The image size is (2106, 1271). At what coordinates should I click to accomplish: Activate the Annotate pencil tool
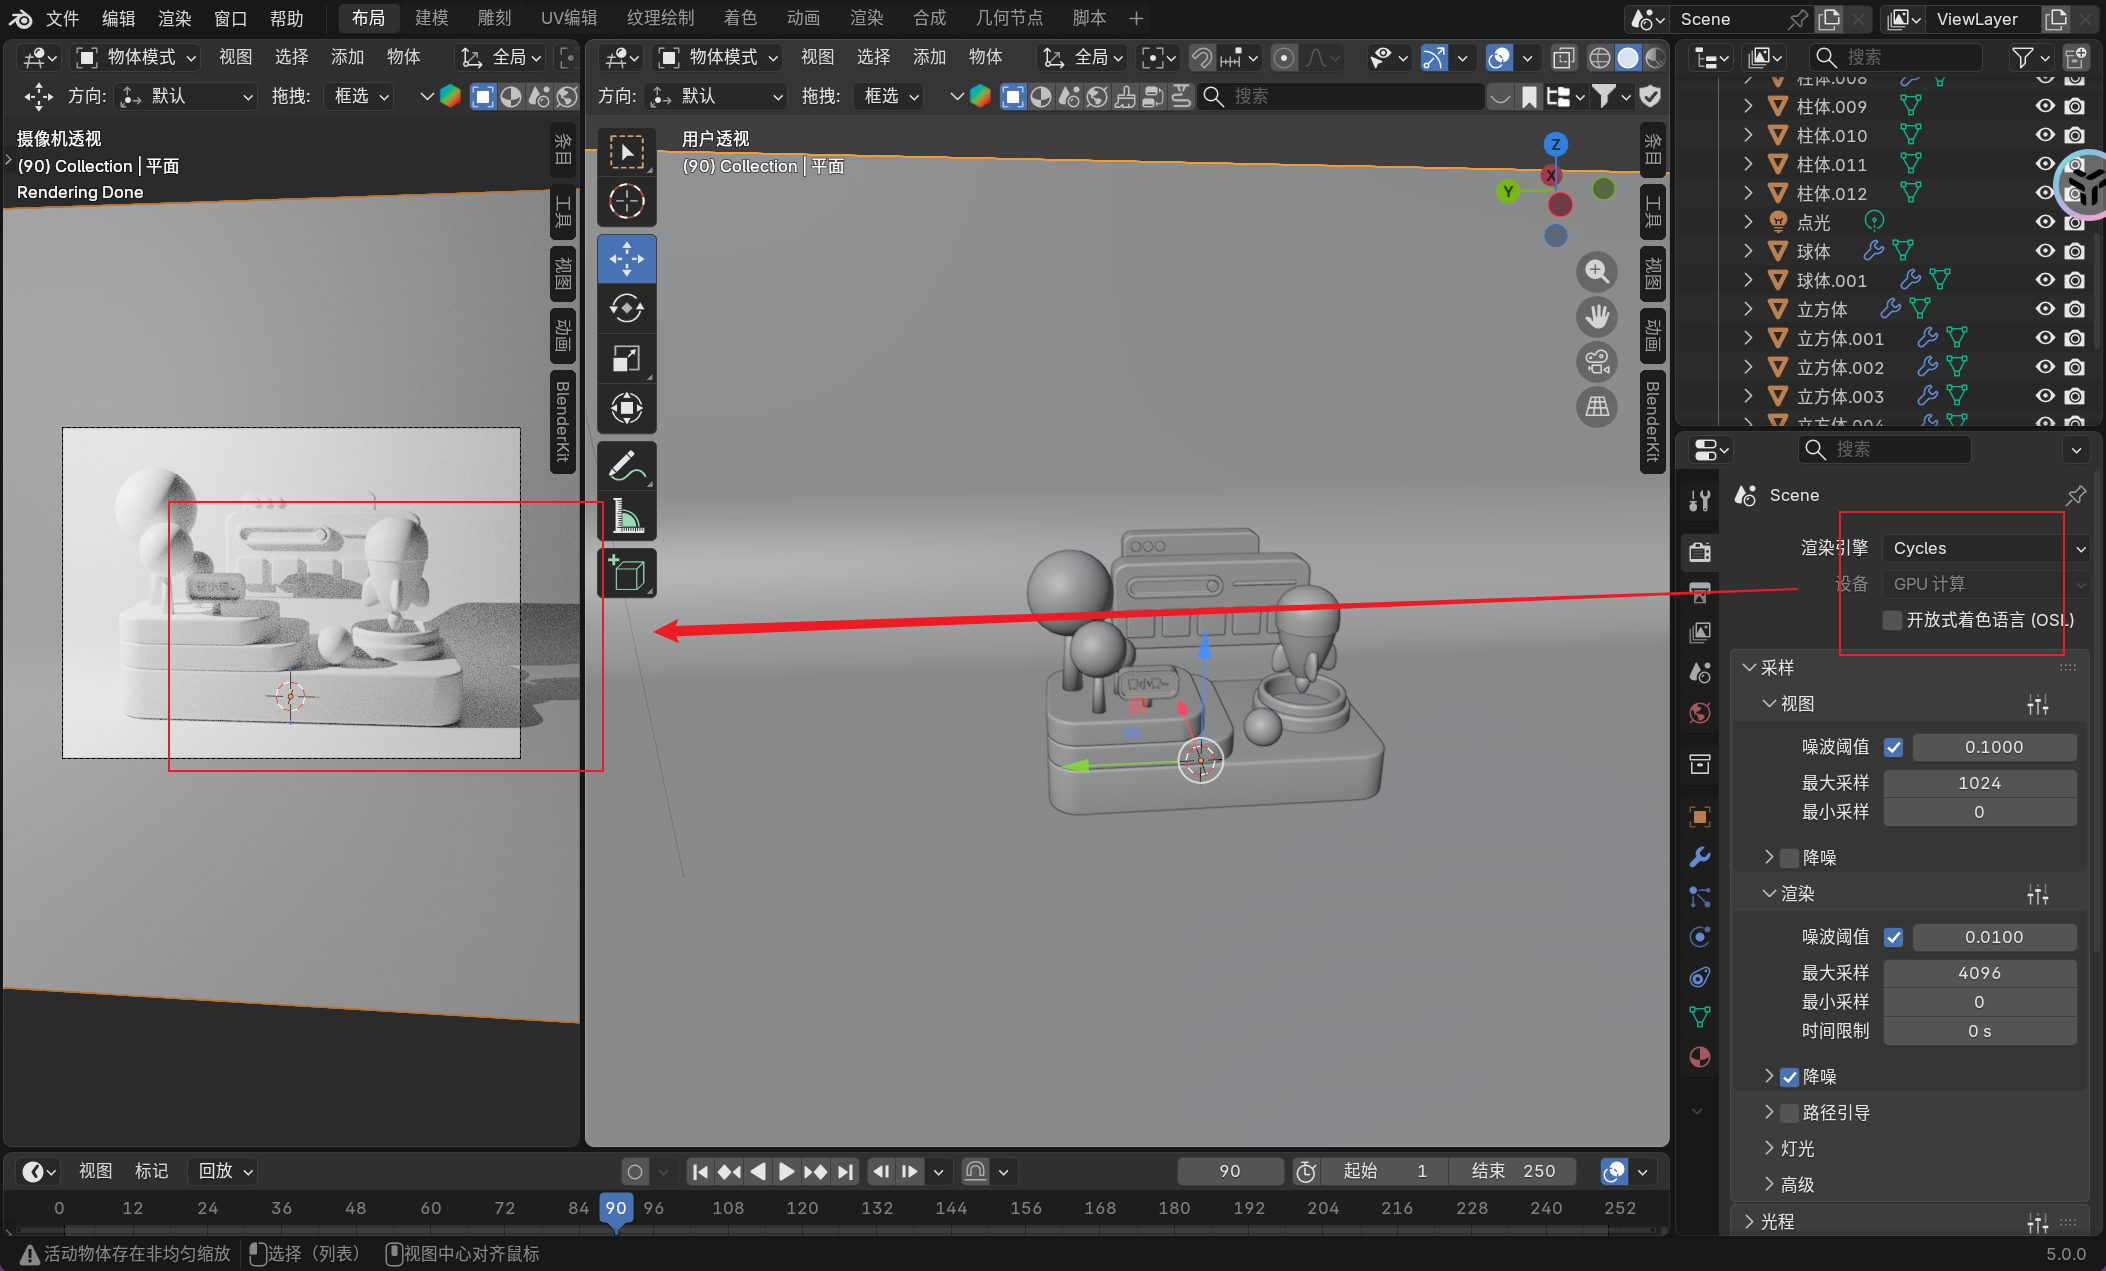coord(627,466)
